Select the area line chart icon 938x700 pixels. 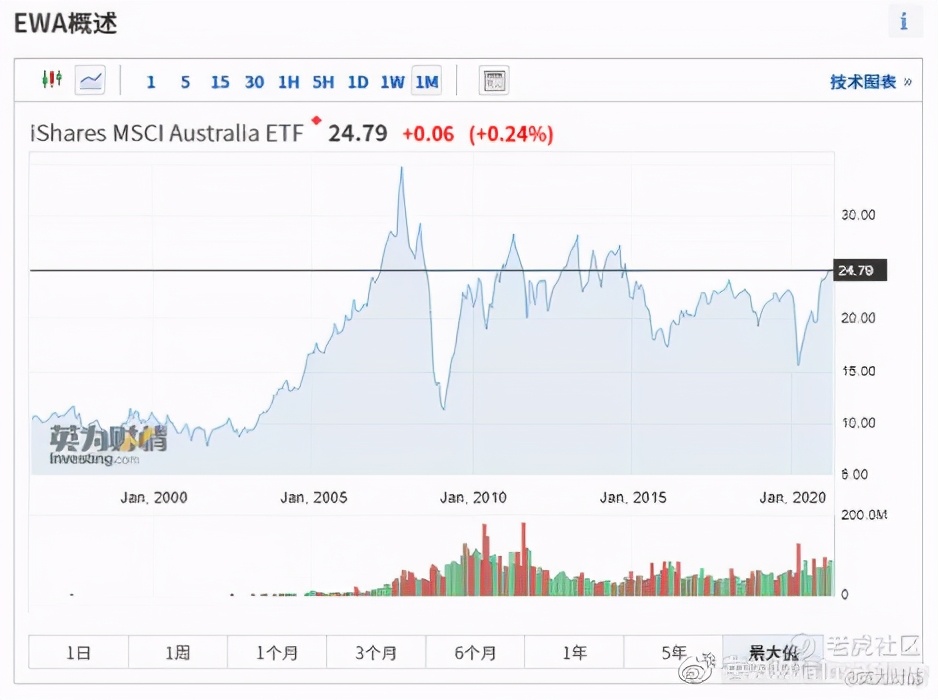90,80
